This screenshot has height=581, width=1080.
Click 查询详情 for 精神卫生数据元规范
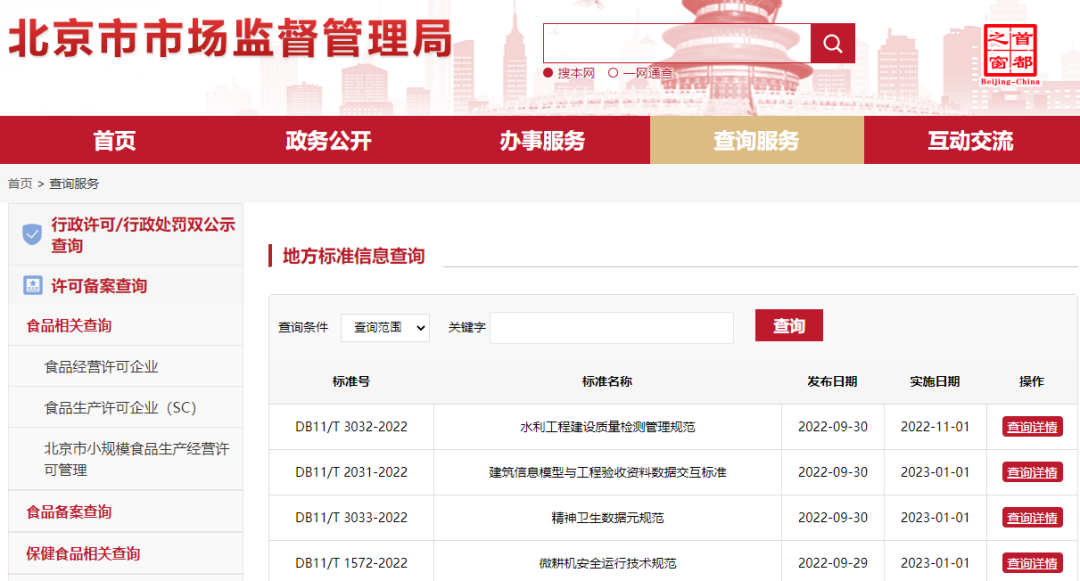(1031, 517)
